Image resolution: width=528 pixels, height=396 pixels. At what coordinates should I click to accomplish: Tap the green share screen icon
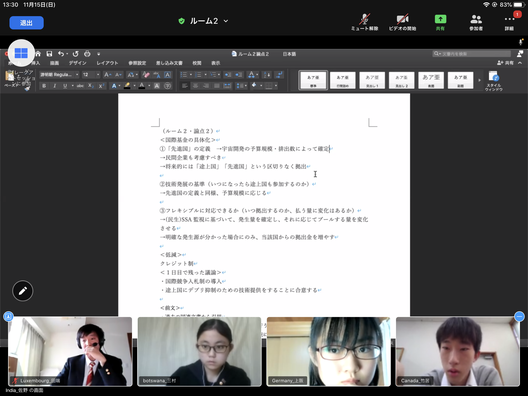(440, 19)
